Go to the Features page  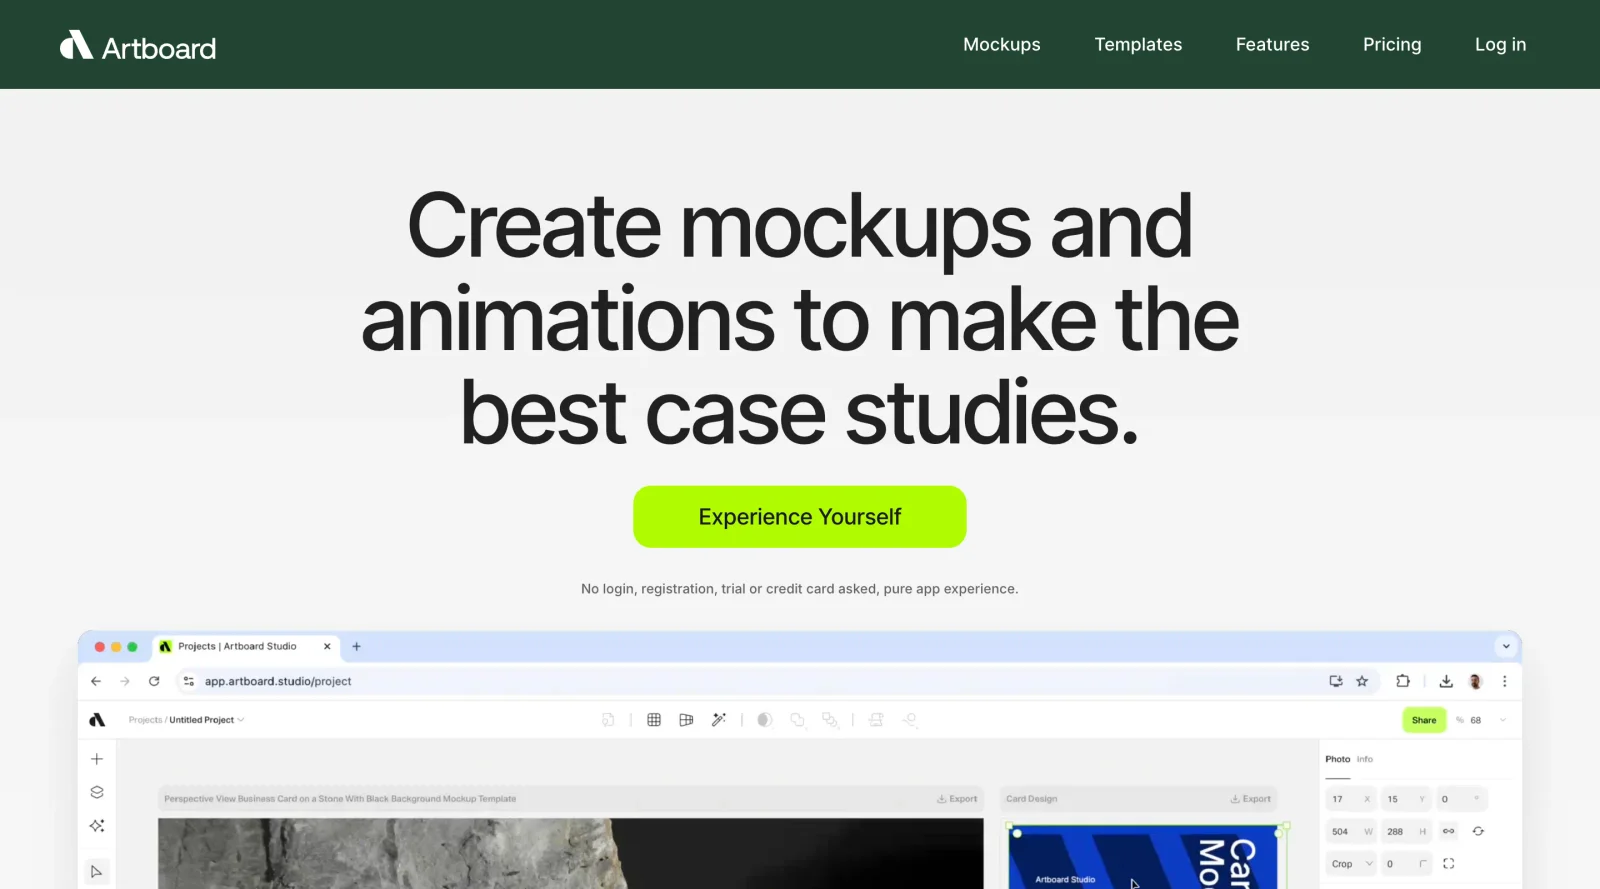1272,44
